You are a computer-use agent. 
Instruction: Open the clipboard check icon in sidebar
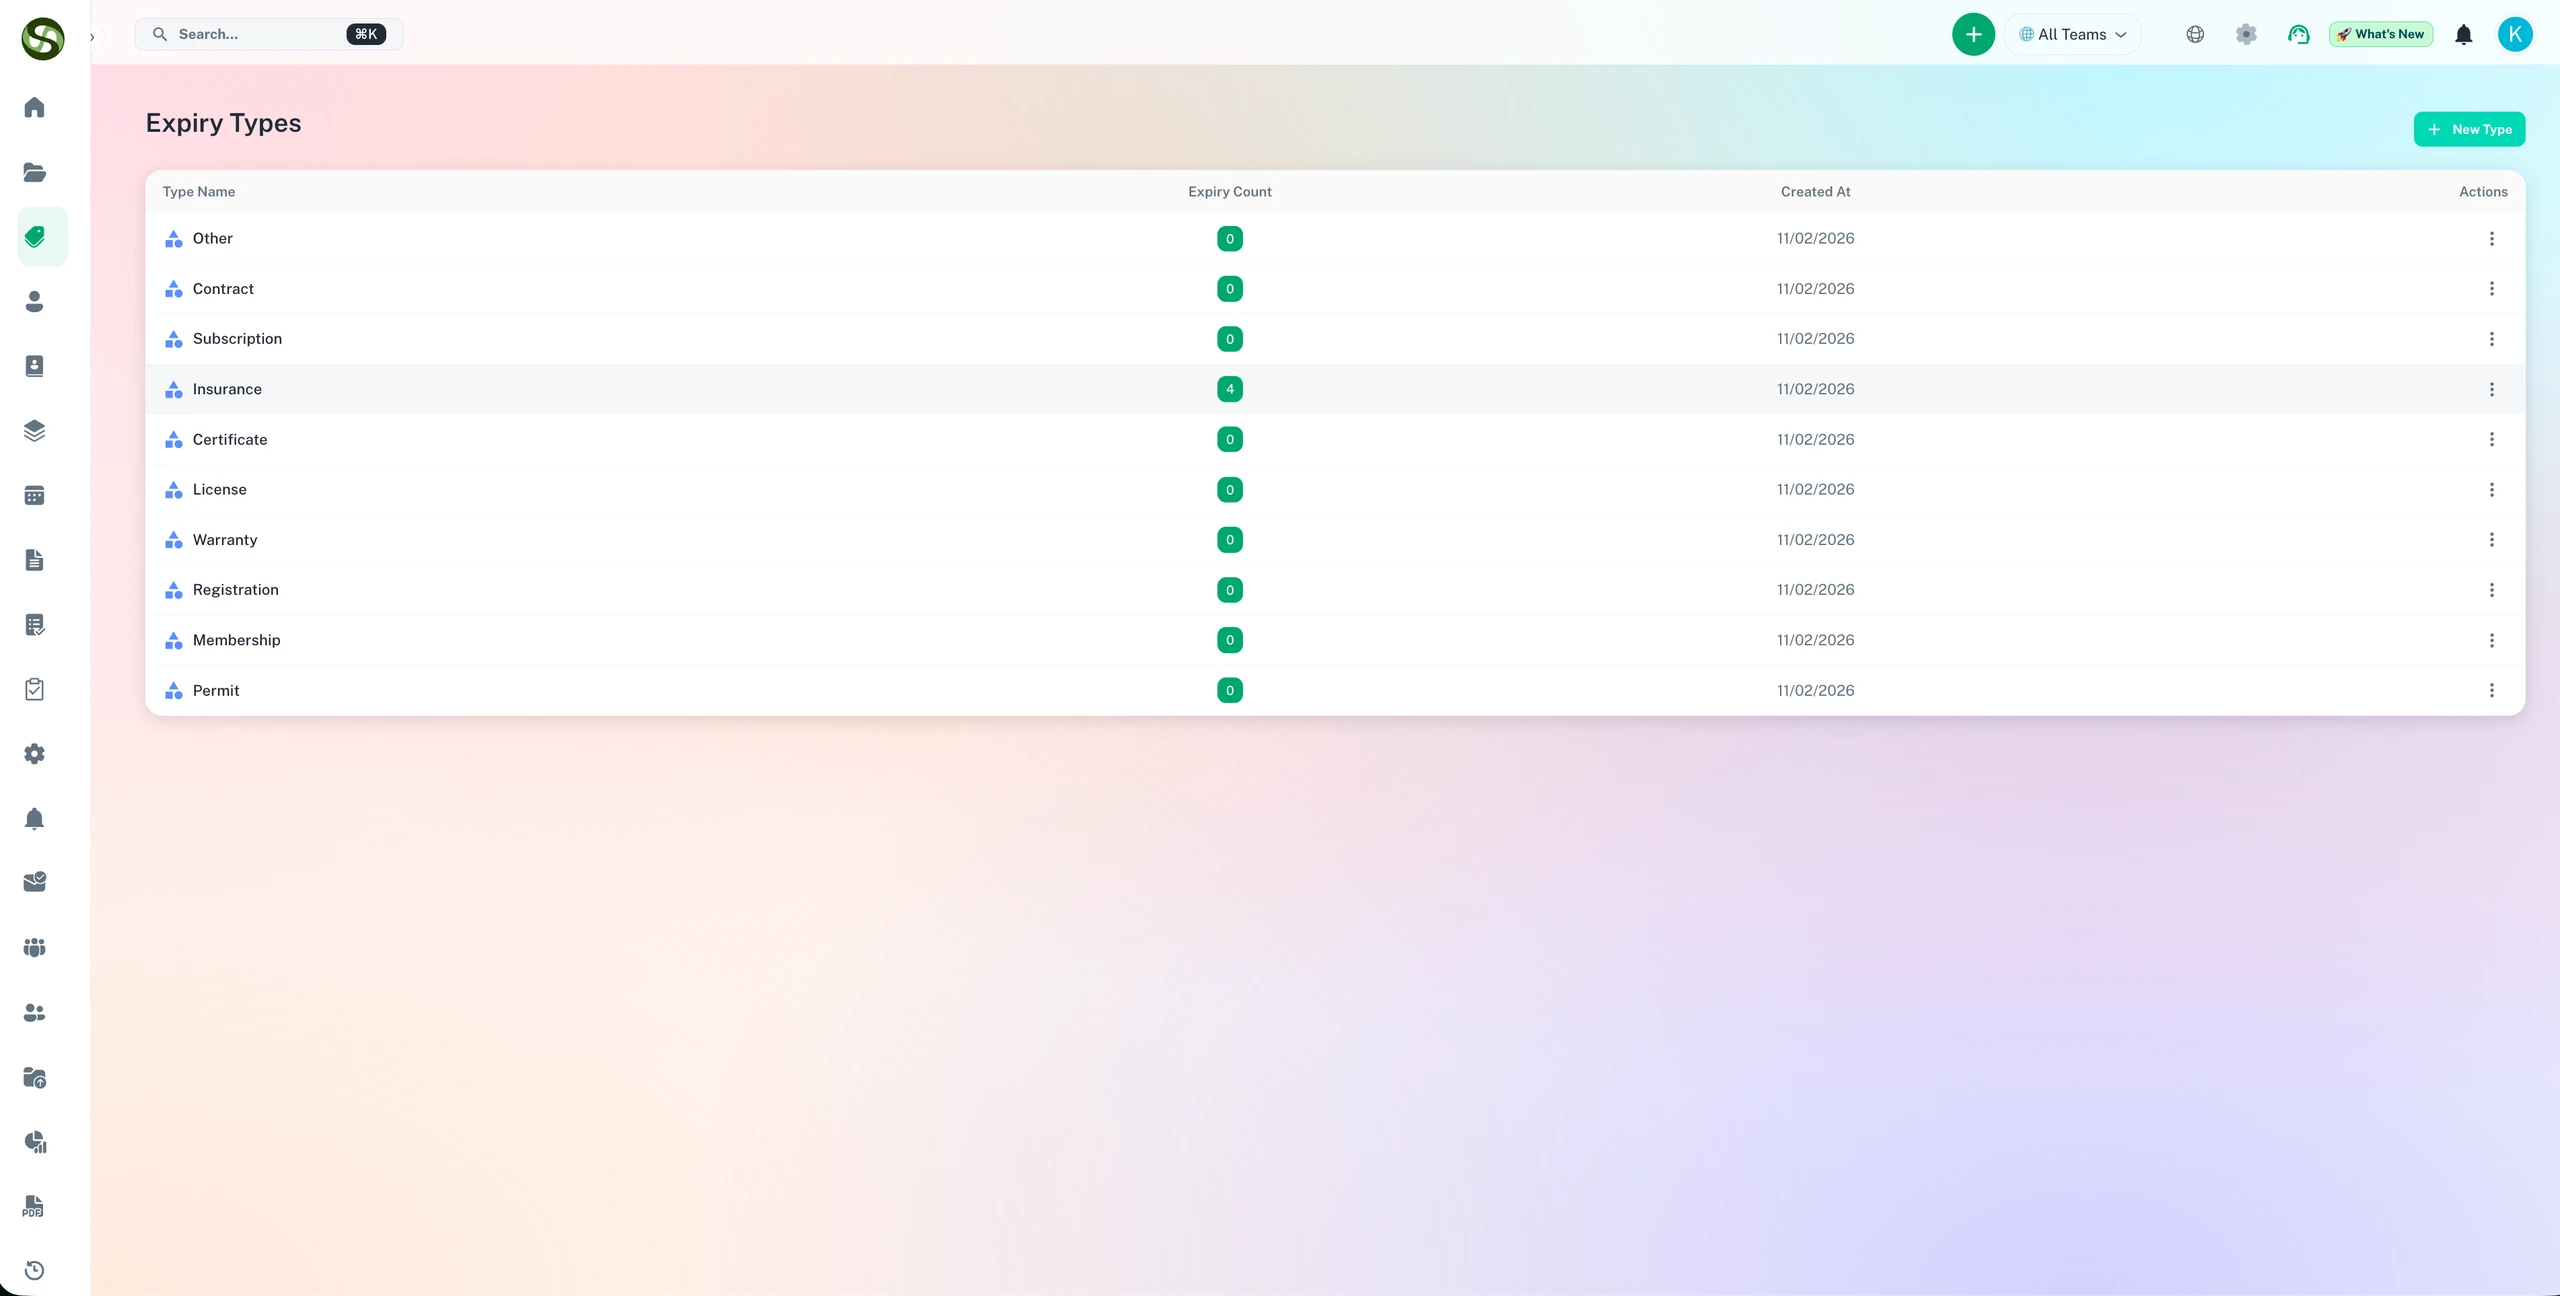pyautogui.click(x=34, y=689)
